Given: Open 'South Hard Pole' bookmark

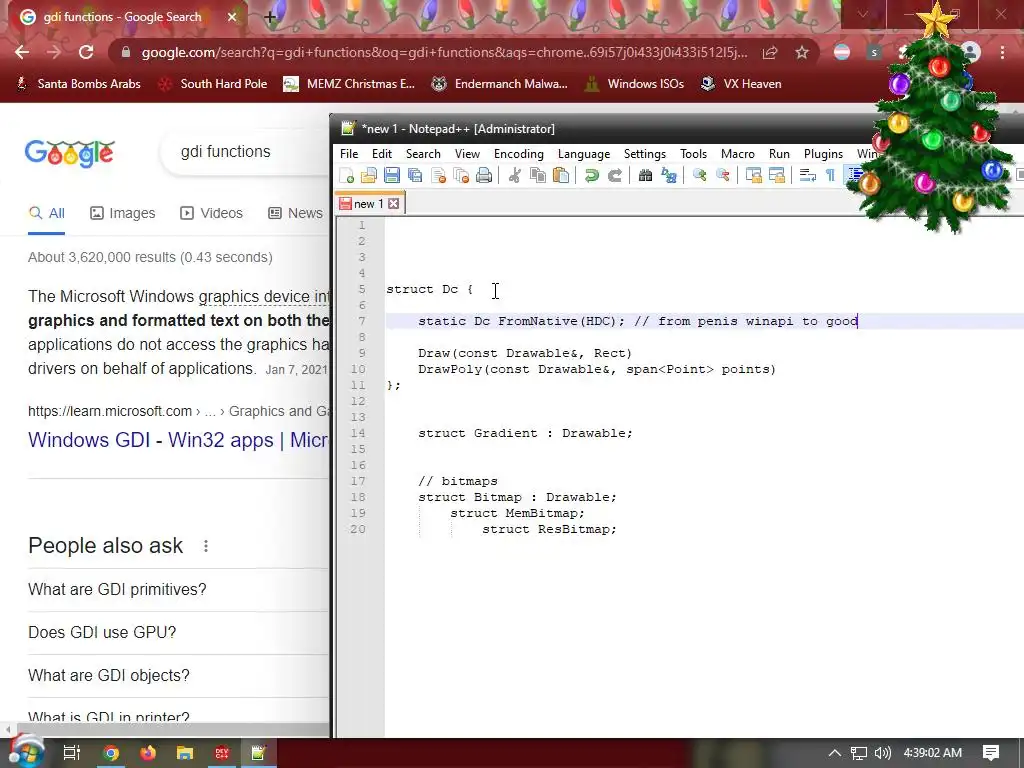Looking at the screenshot, I should [213, 84].
